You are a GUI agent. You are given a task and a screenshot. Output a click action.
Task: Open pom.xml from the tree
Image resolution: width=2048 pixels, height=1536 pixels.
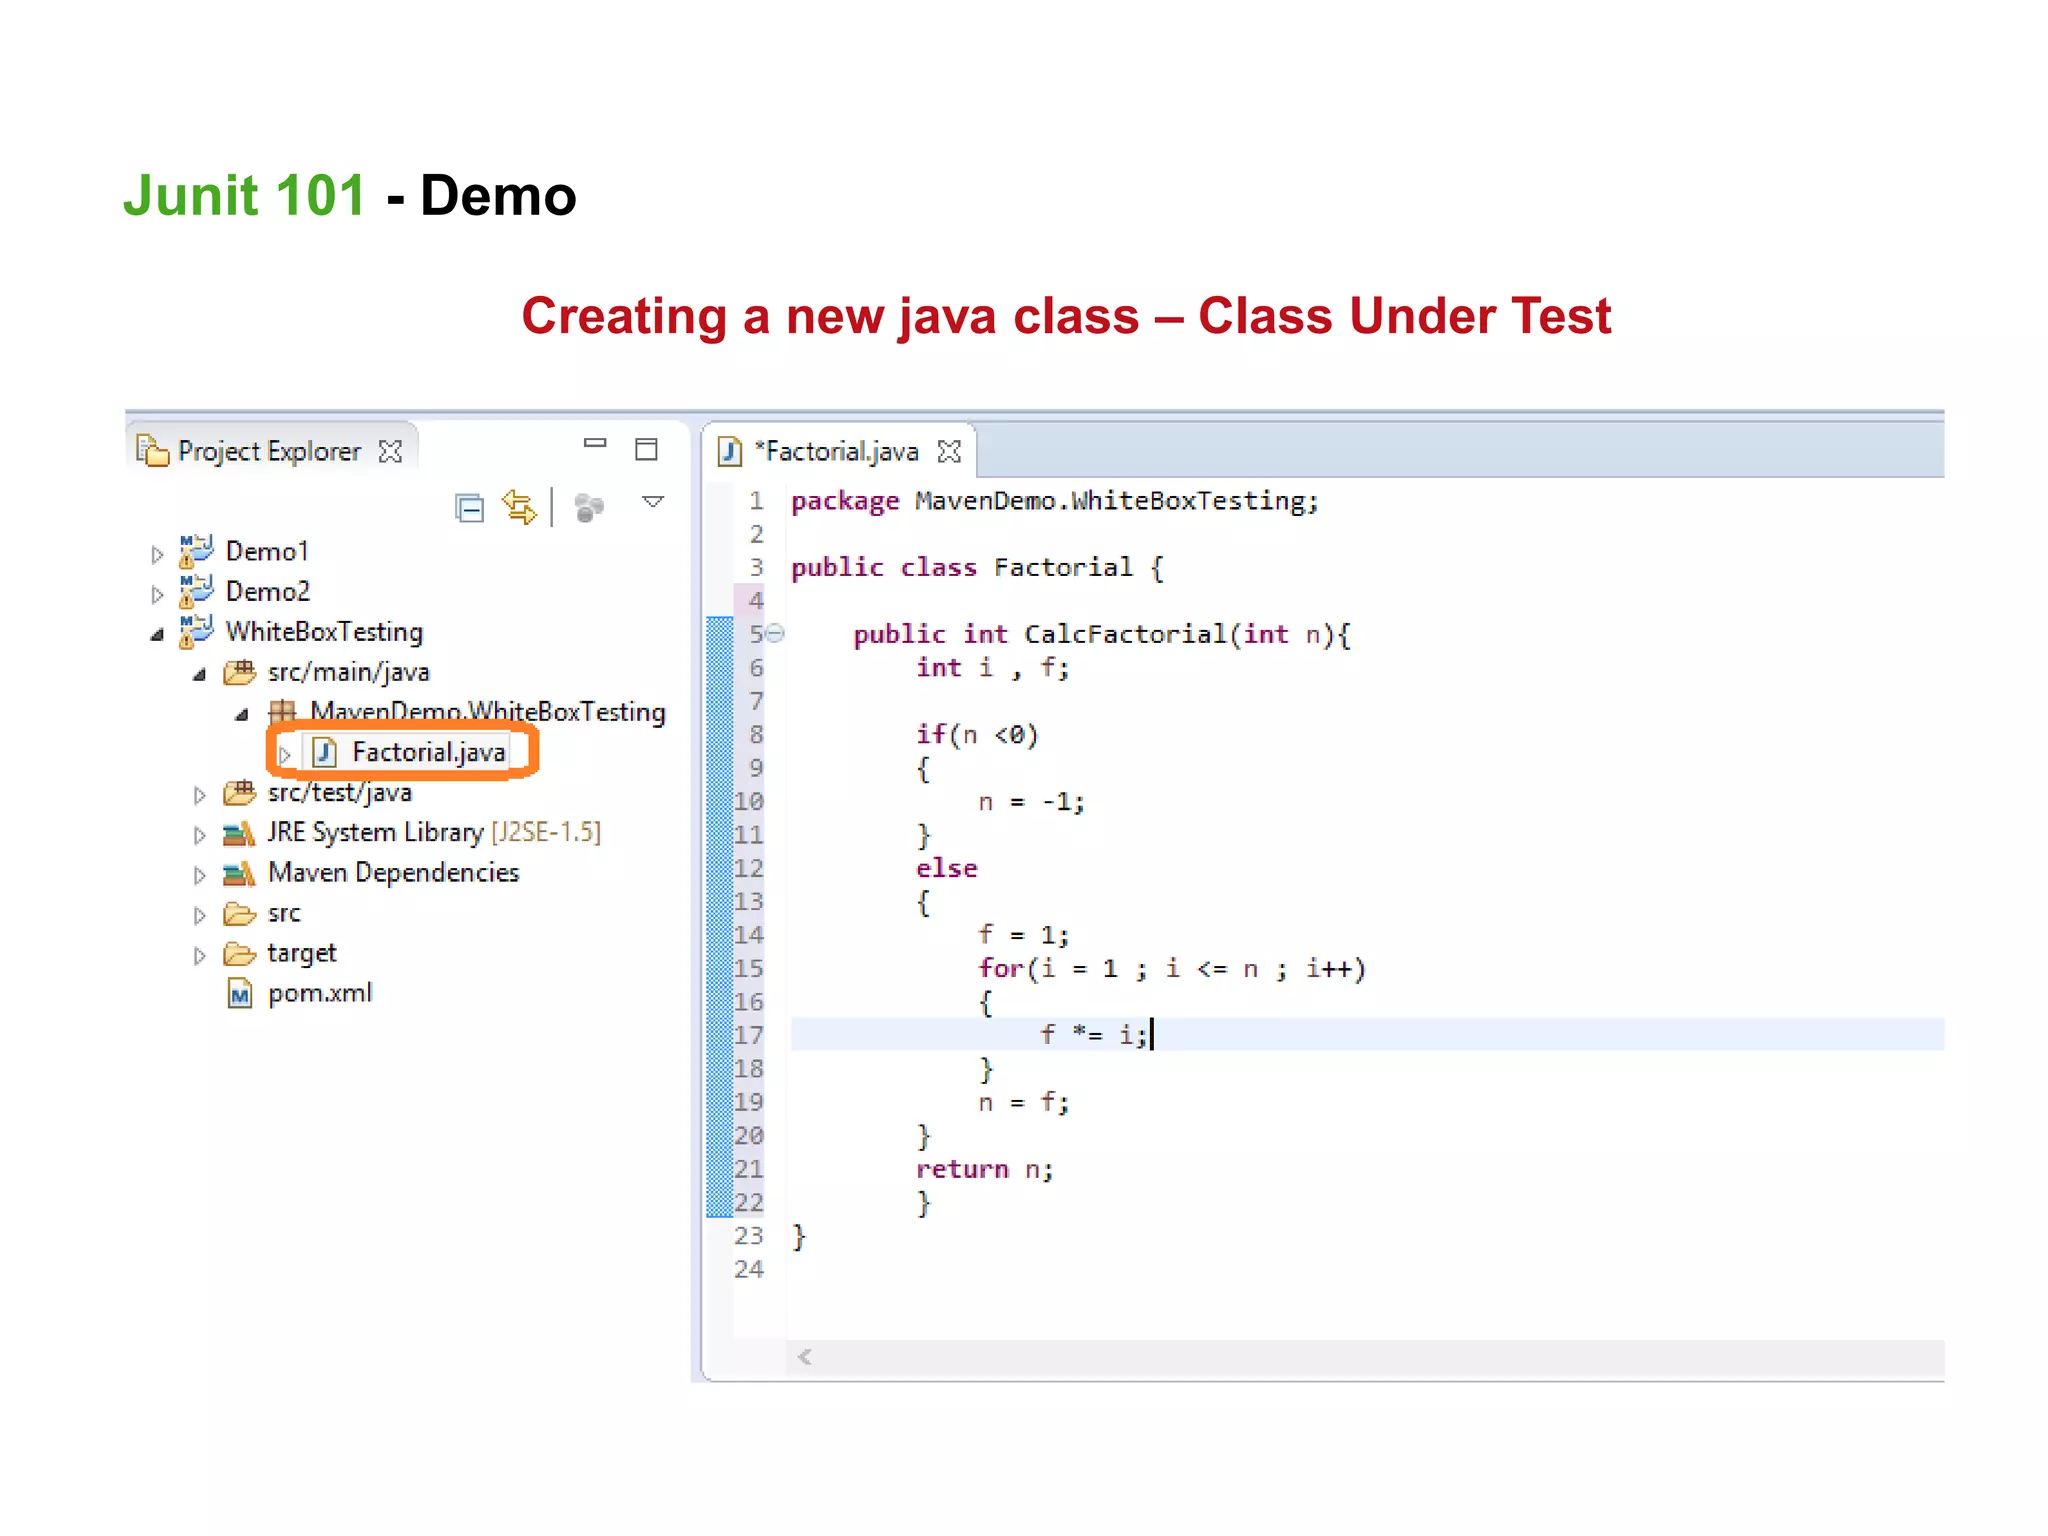[320, 993]
